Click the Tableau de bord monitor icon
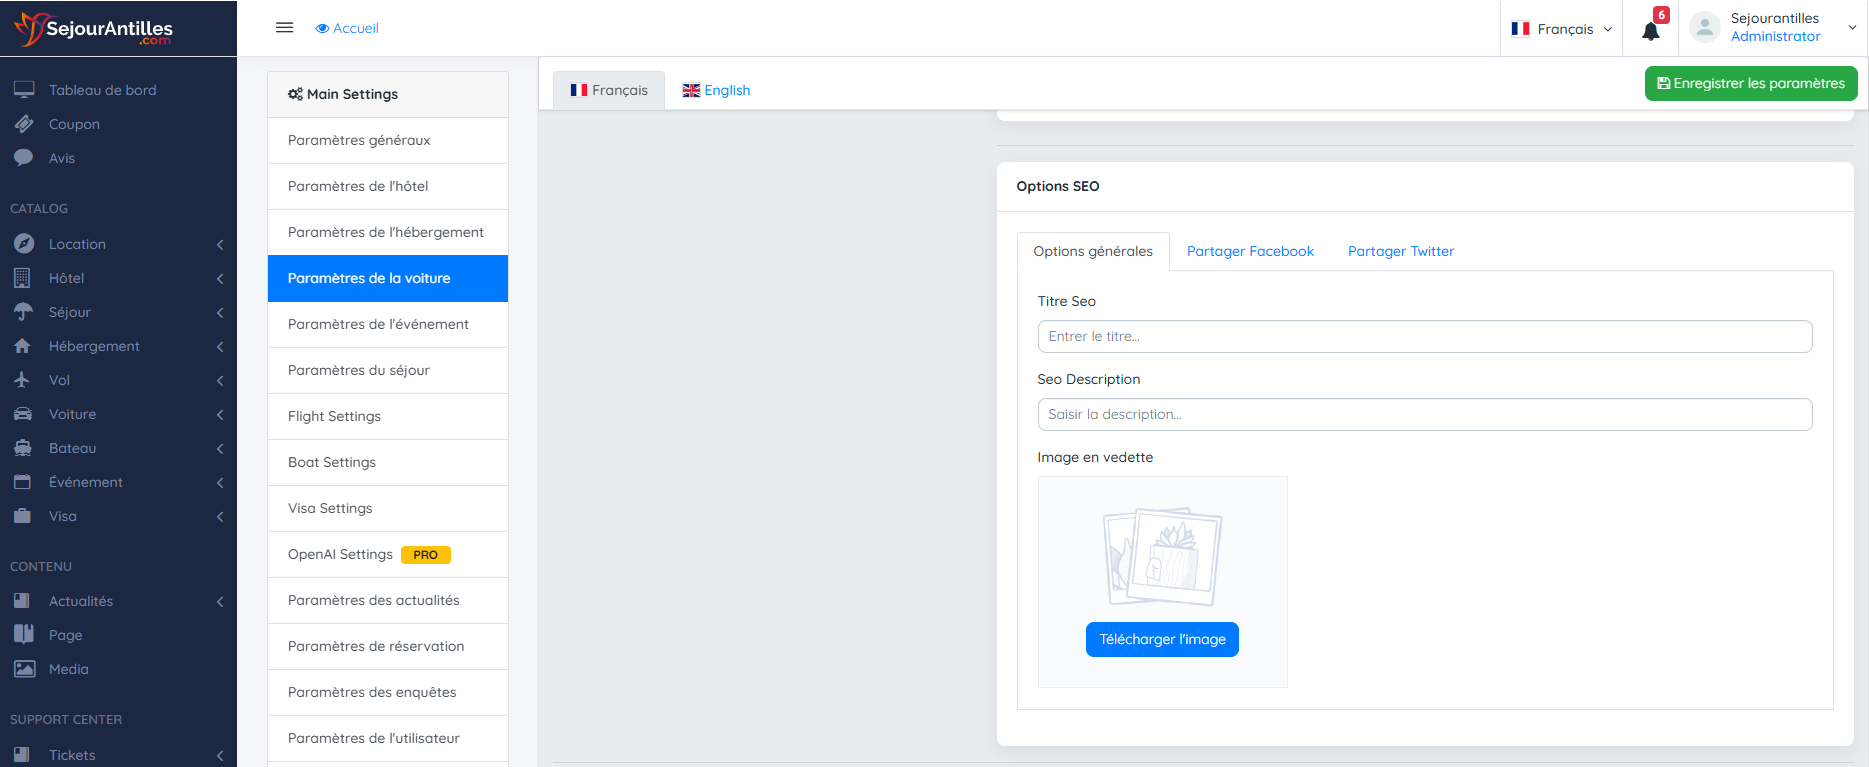The image size is (1869, 767). (24, 90)
